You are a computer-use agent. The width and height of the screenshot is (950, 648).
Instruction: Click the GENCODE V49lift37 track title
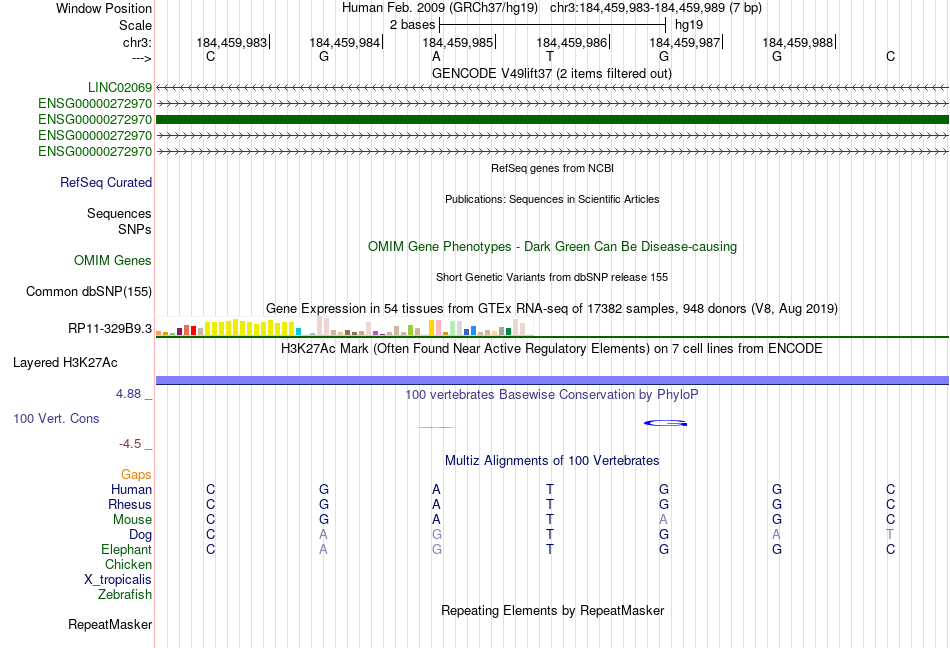(551, 73)
